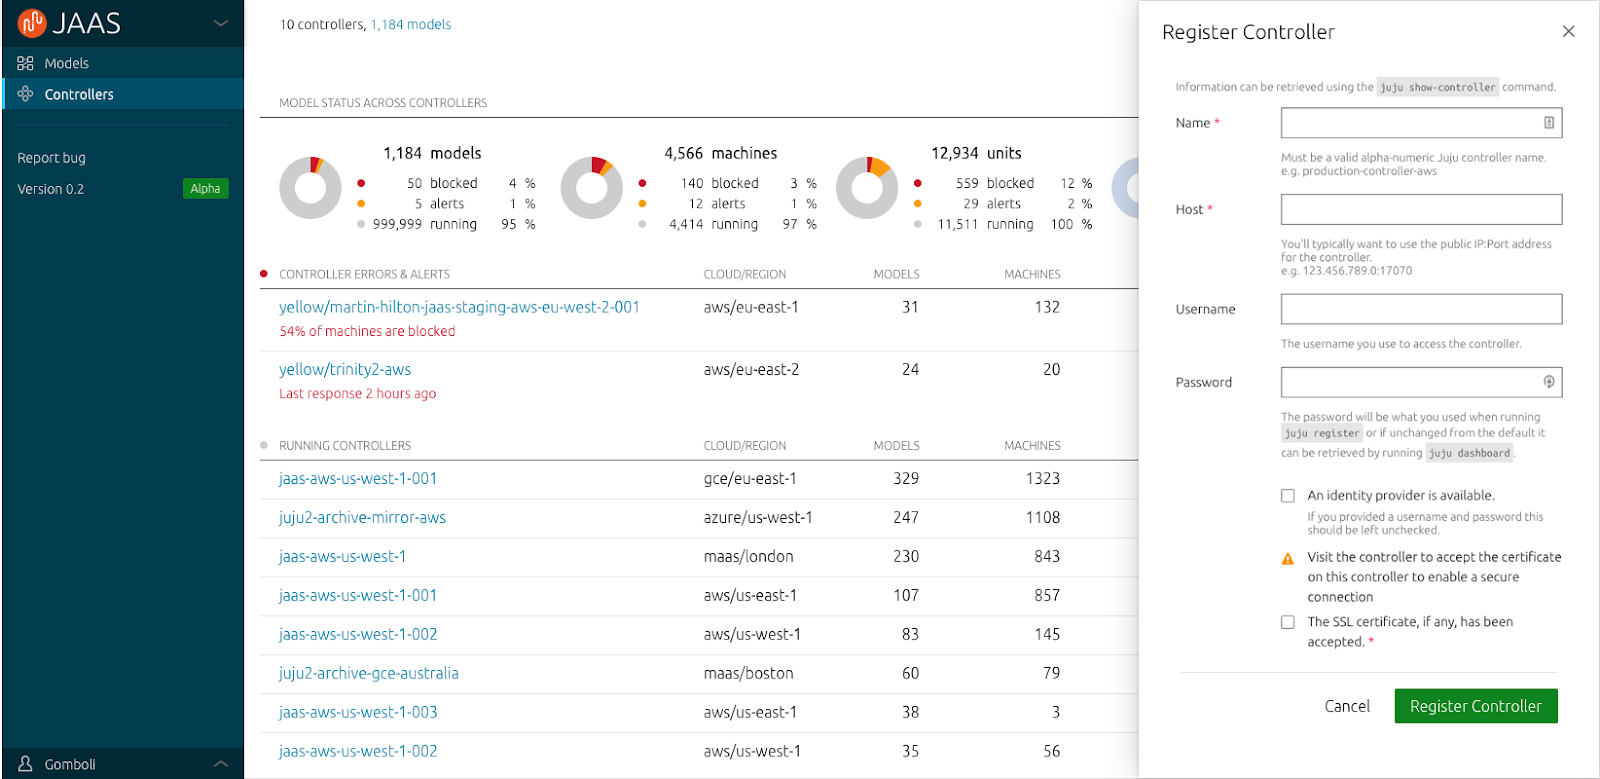Screen dimensions: 1600x779
Task: Open the jaas-aws-us-west-1-003 controller
Action: [358, 712]
